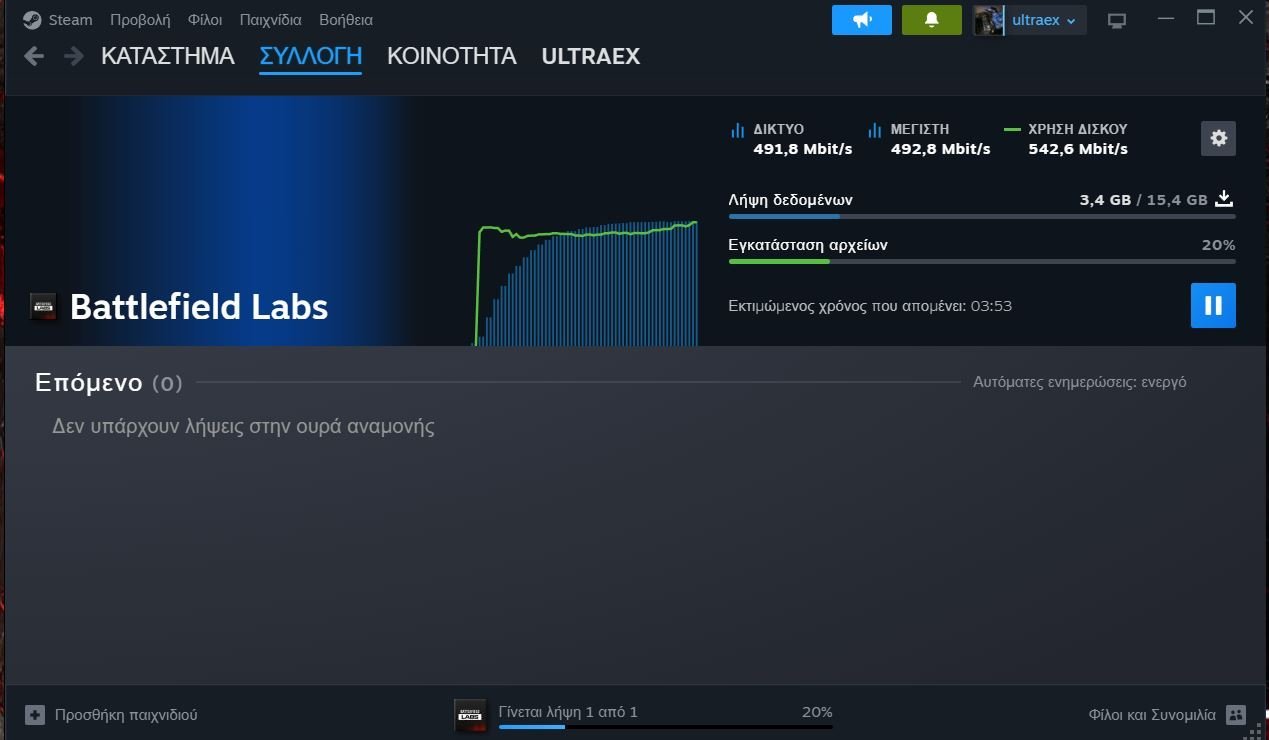
Task: Click the empty queue message text
Action: click(x=243, y=427)
